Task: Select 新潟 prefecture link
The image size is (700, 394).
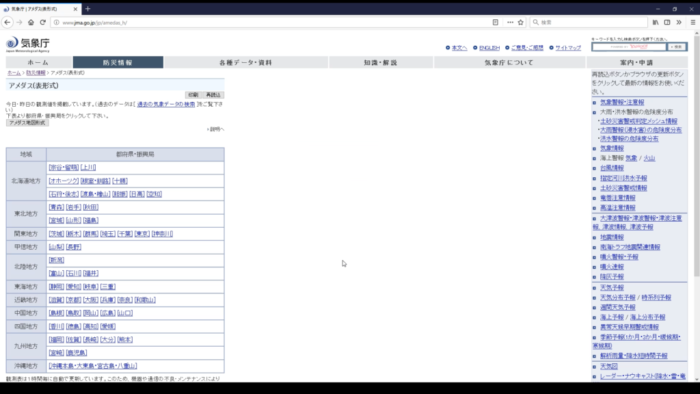Action: (x=56, y=260)
